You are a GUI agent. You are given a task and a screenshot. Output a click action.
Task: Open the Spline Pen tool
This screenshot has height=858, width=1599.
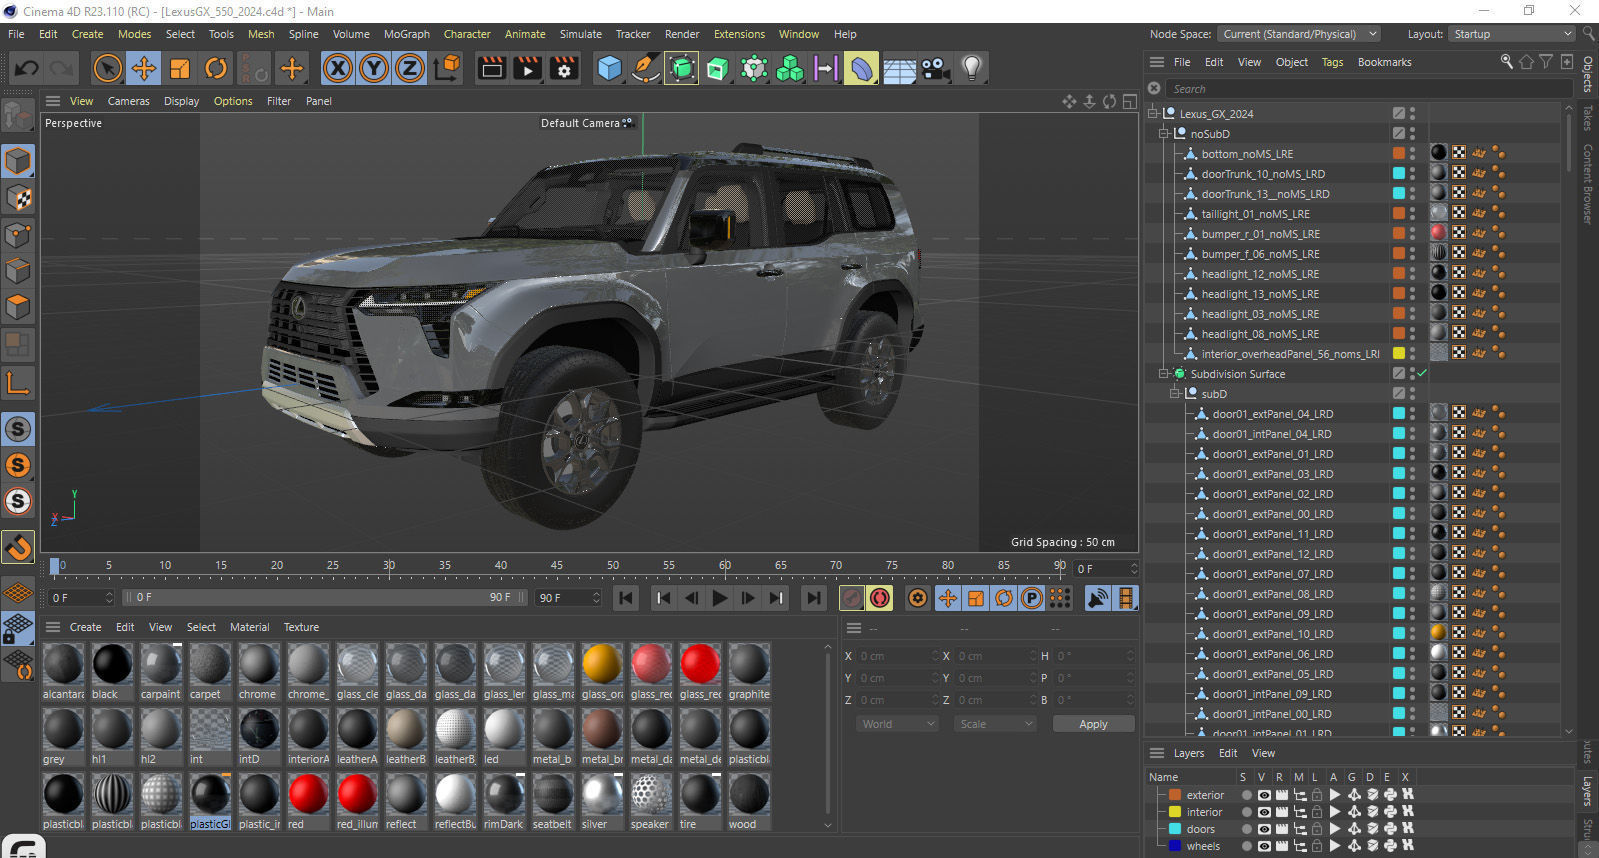(x=645, y=68)
